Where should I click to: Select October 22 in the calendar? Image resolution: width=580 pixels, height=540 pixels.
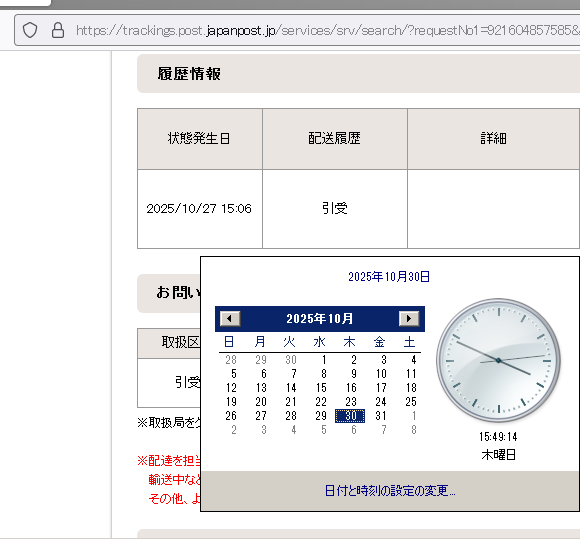coord(321,402)
